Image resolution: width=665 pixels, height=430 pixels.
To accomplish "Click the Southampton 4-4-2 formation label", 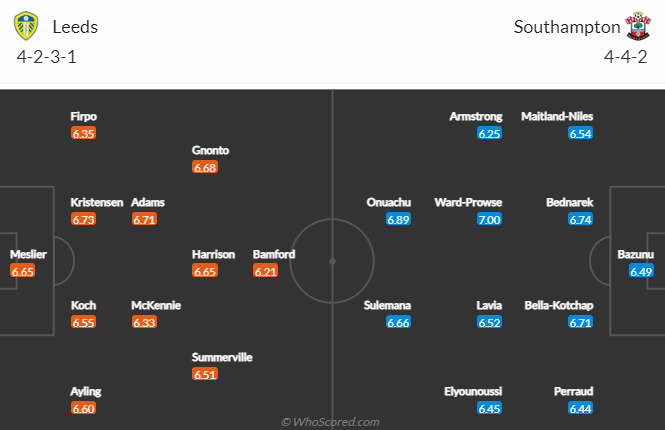I will tap(626, 57).
